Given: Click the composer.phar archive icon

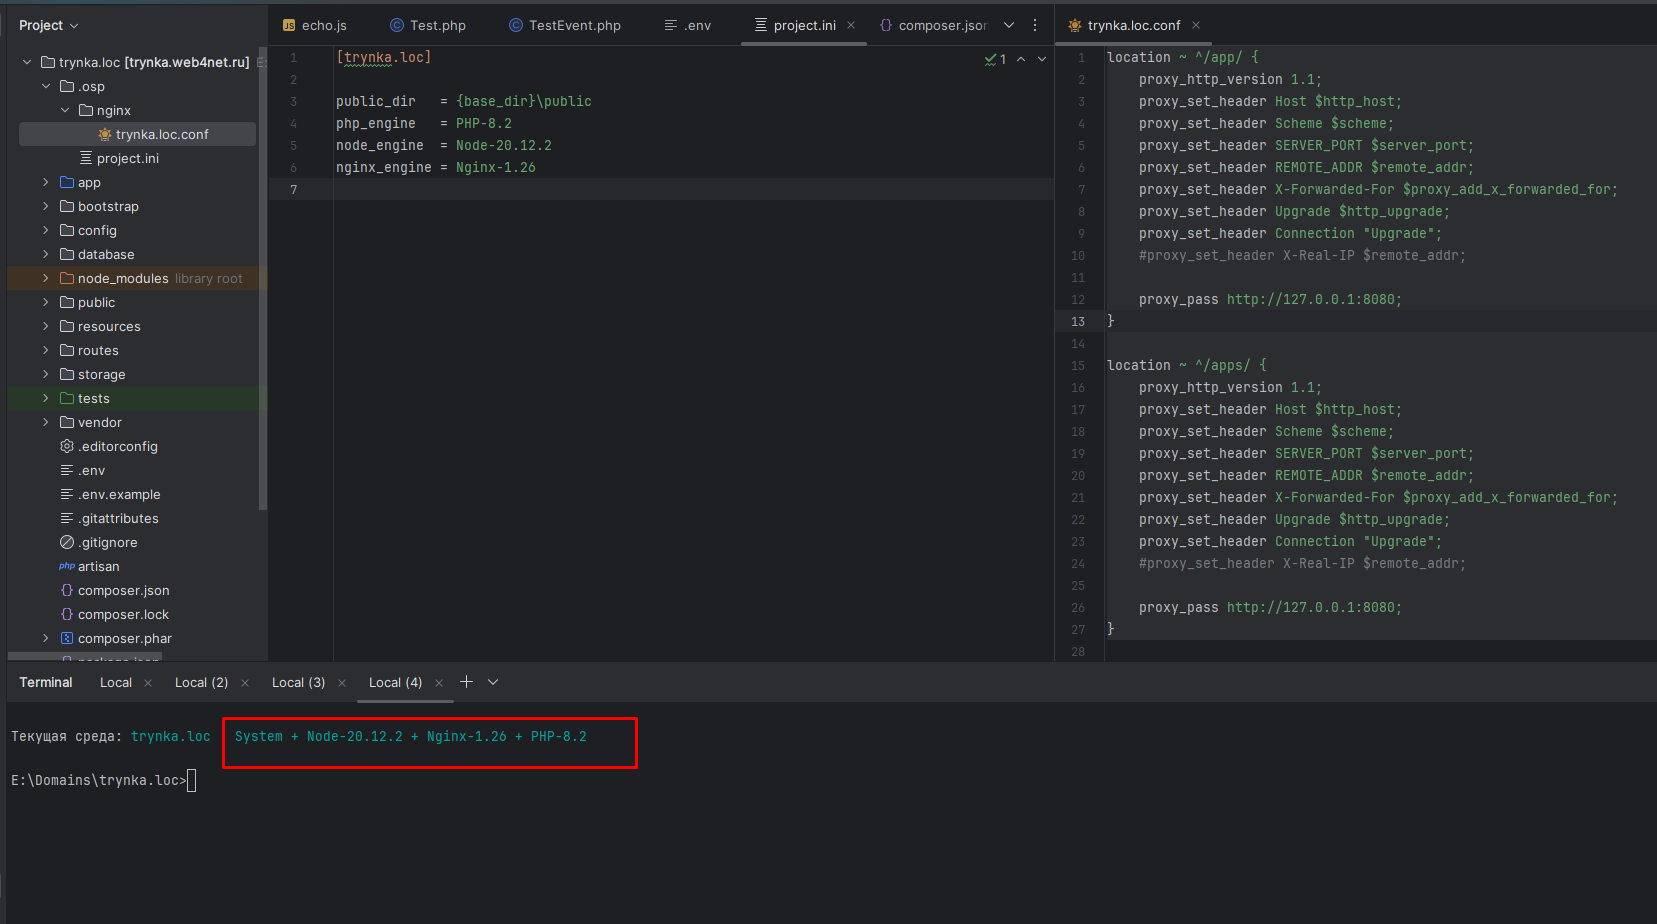Looking at the screenshot, I should (67, 638).
